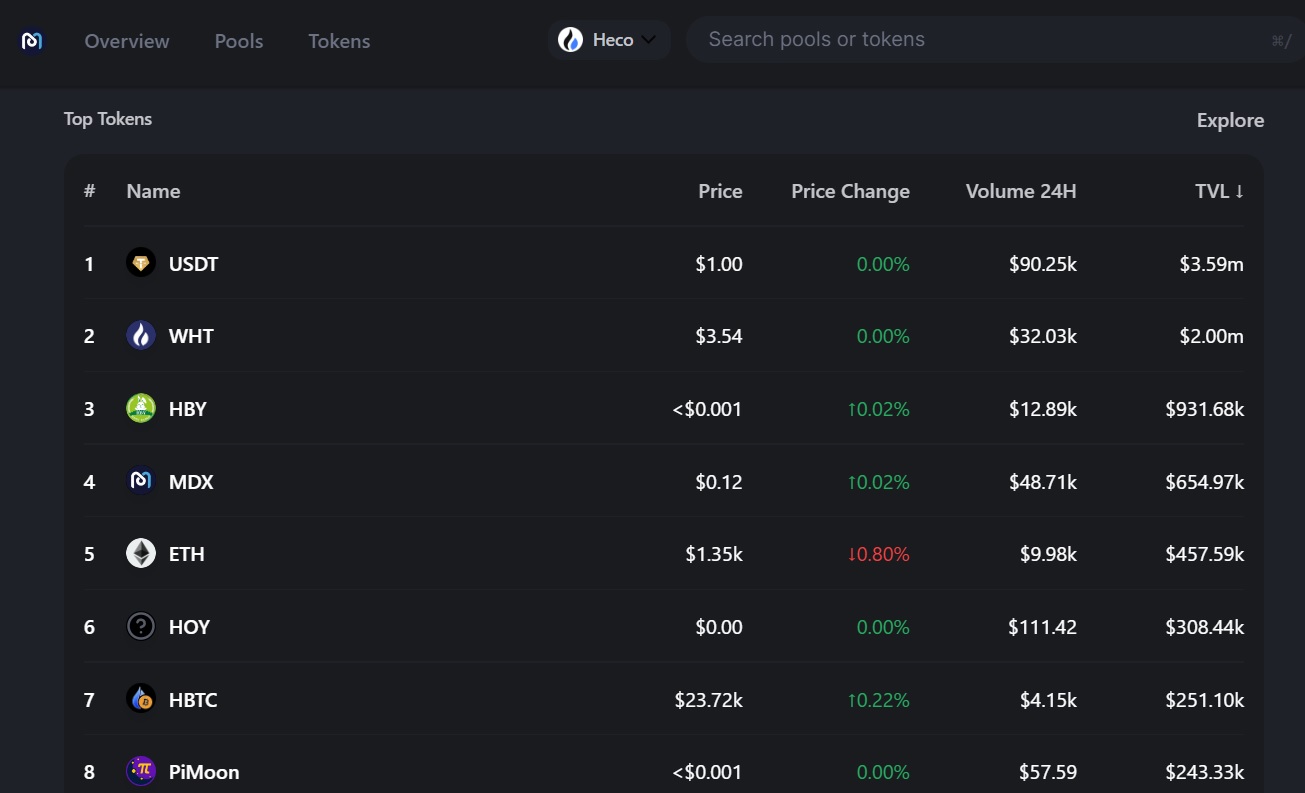1305x793 pixels.
Task: Open the Overview tab
Action: pyautogui.click(x=127, y=41)
